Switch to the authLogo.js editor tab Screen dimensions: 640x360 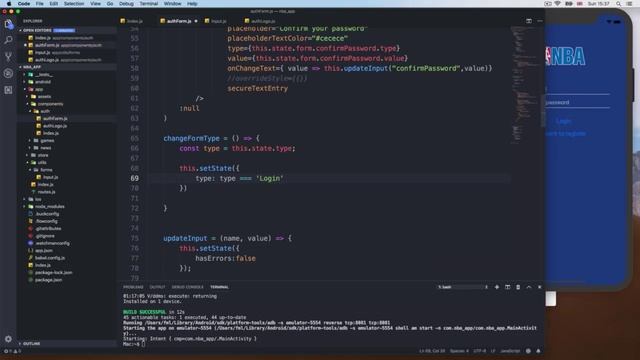click(262, 21)
